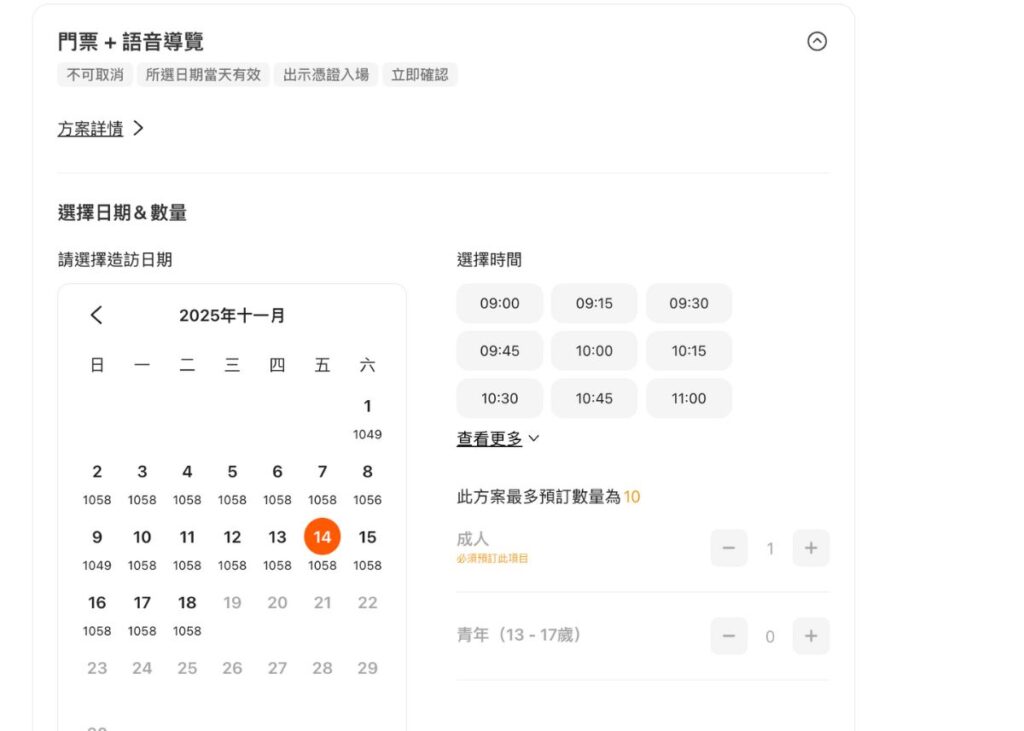Decrease the 青年 youth ticket quantity
Screen dimensions: 1024x731
coord(729,636)
